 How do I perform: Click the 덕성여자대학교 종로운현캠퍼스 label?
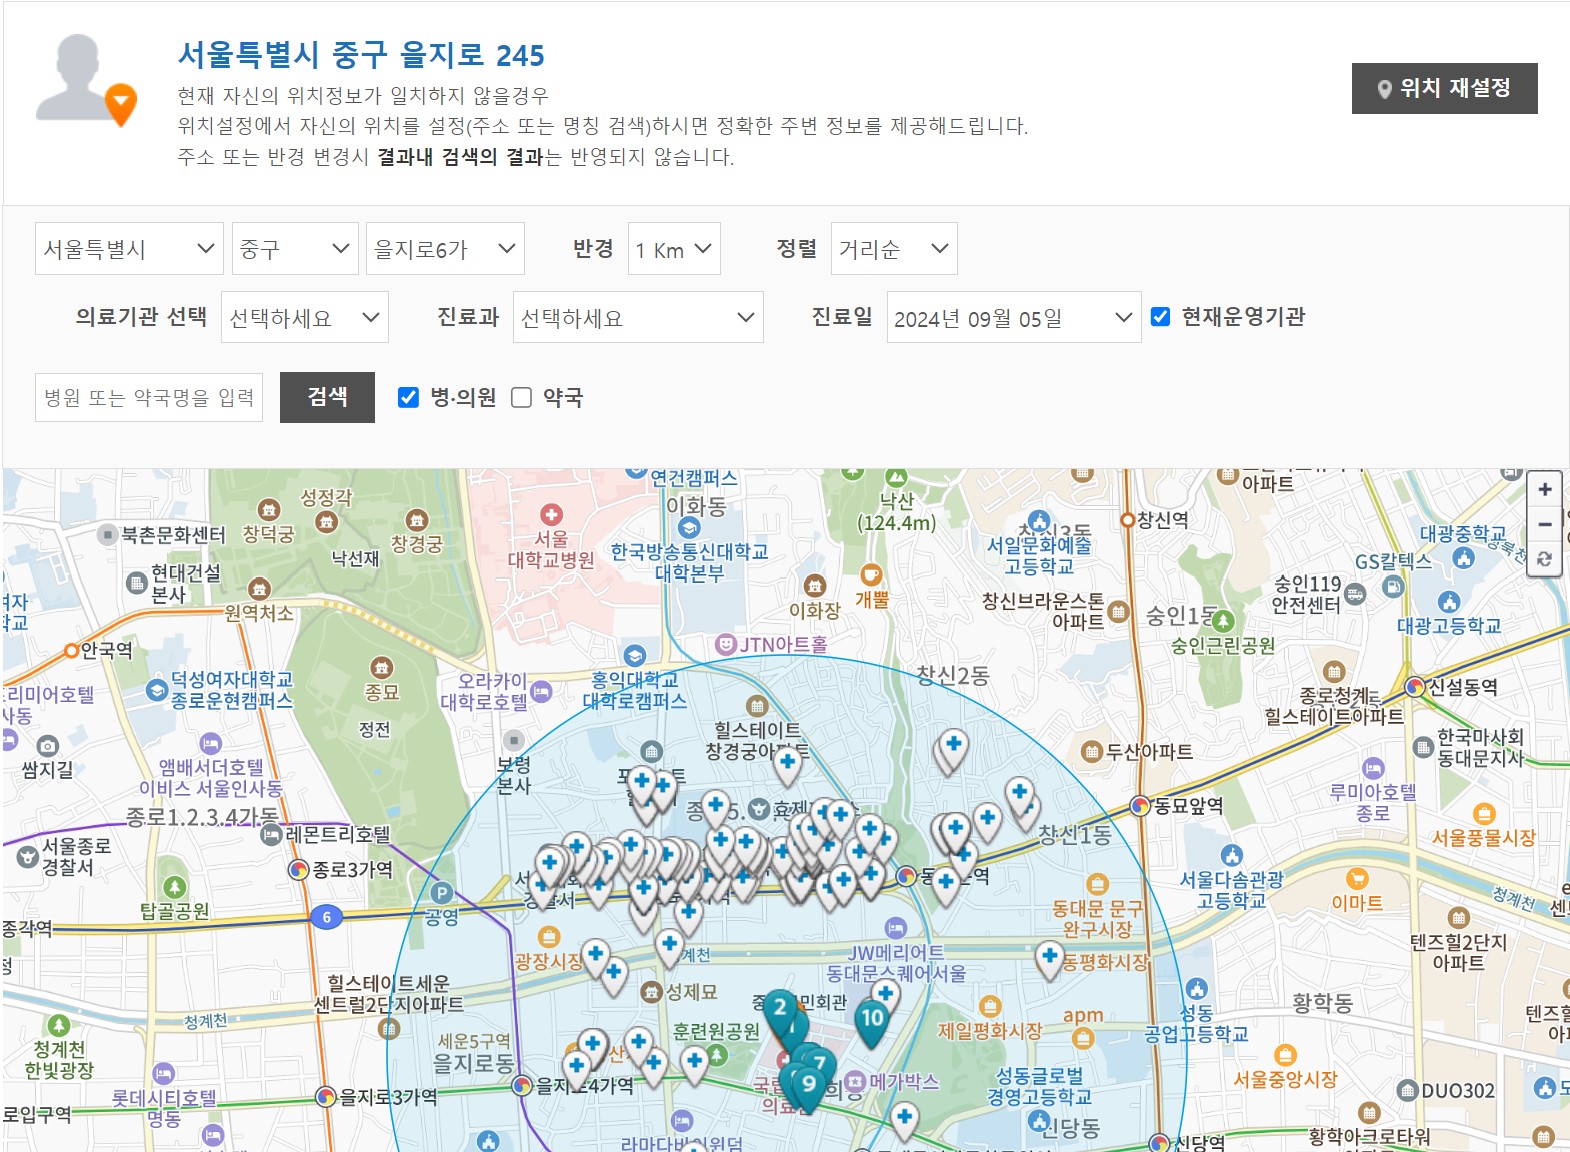point(232,690)
